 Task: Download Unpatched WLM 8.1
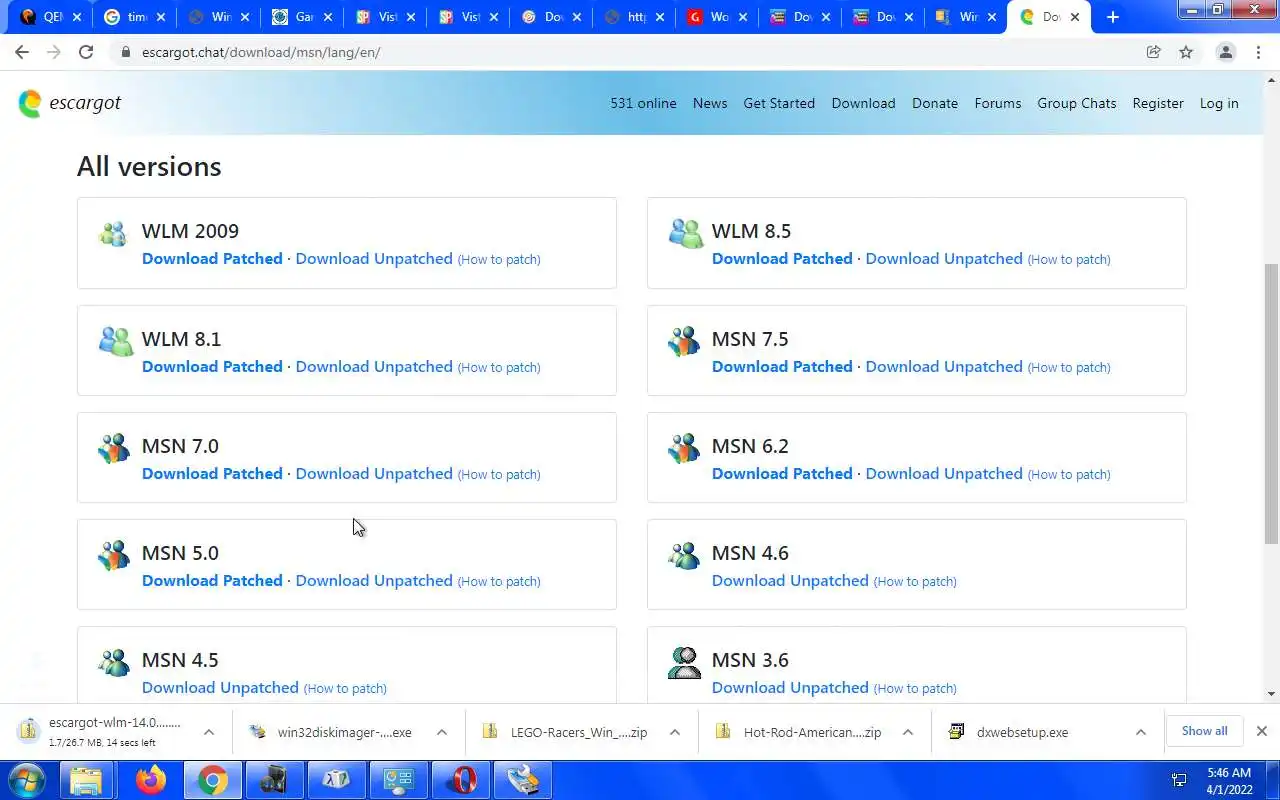coord(374,366)
